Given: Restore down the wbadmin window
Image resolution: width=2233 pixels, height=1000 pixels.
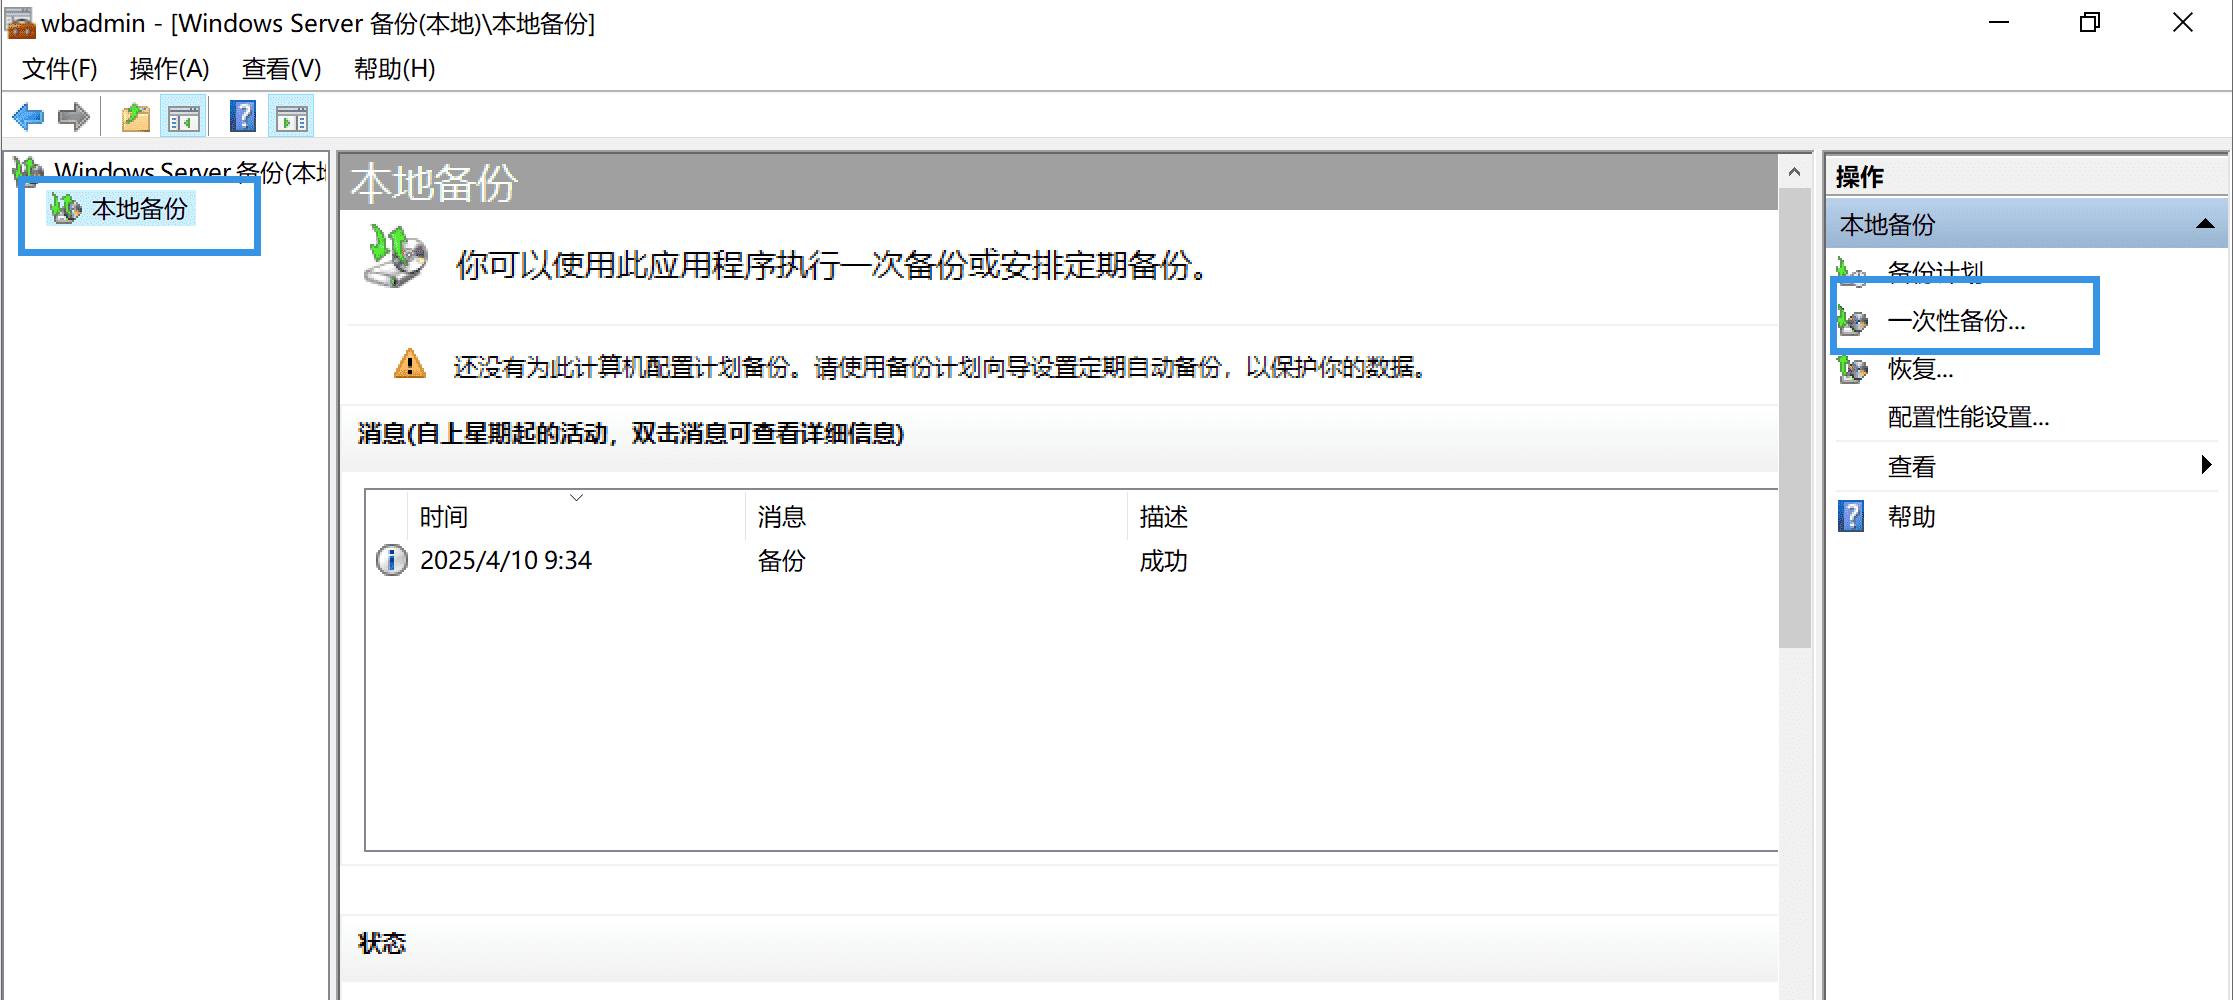Looking at the screenshot, I should tap(2089, 22).
